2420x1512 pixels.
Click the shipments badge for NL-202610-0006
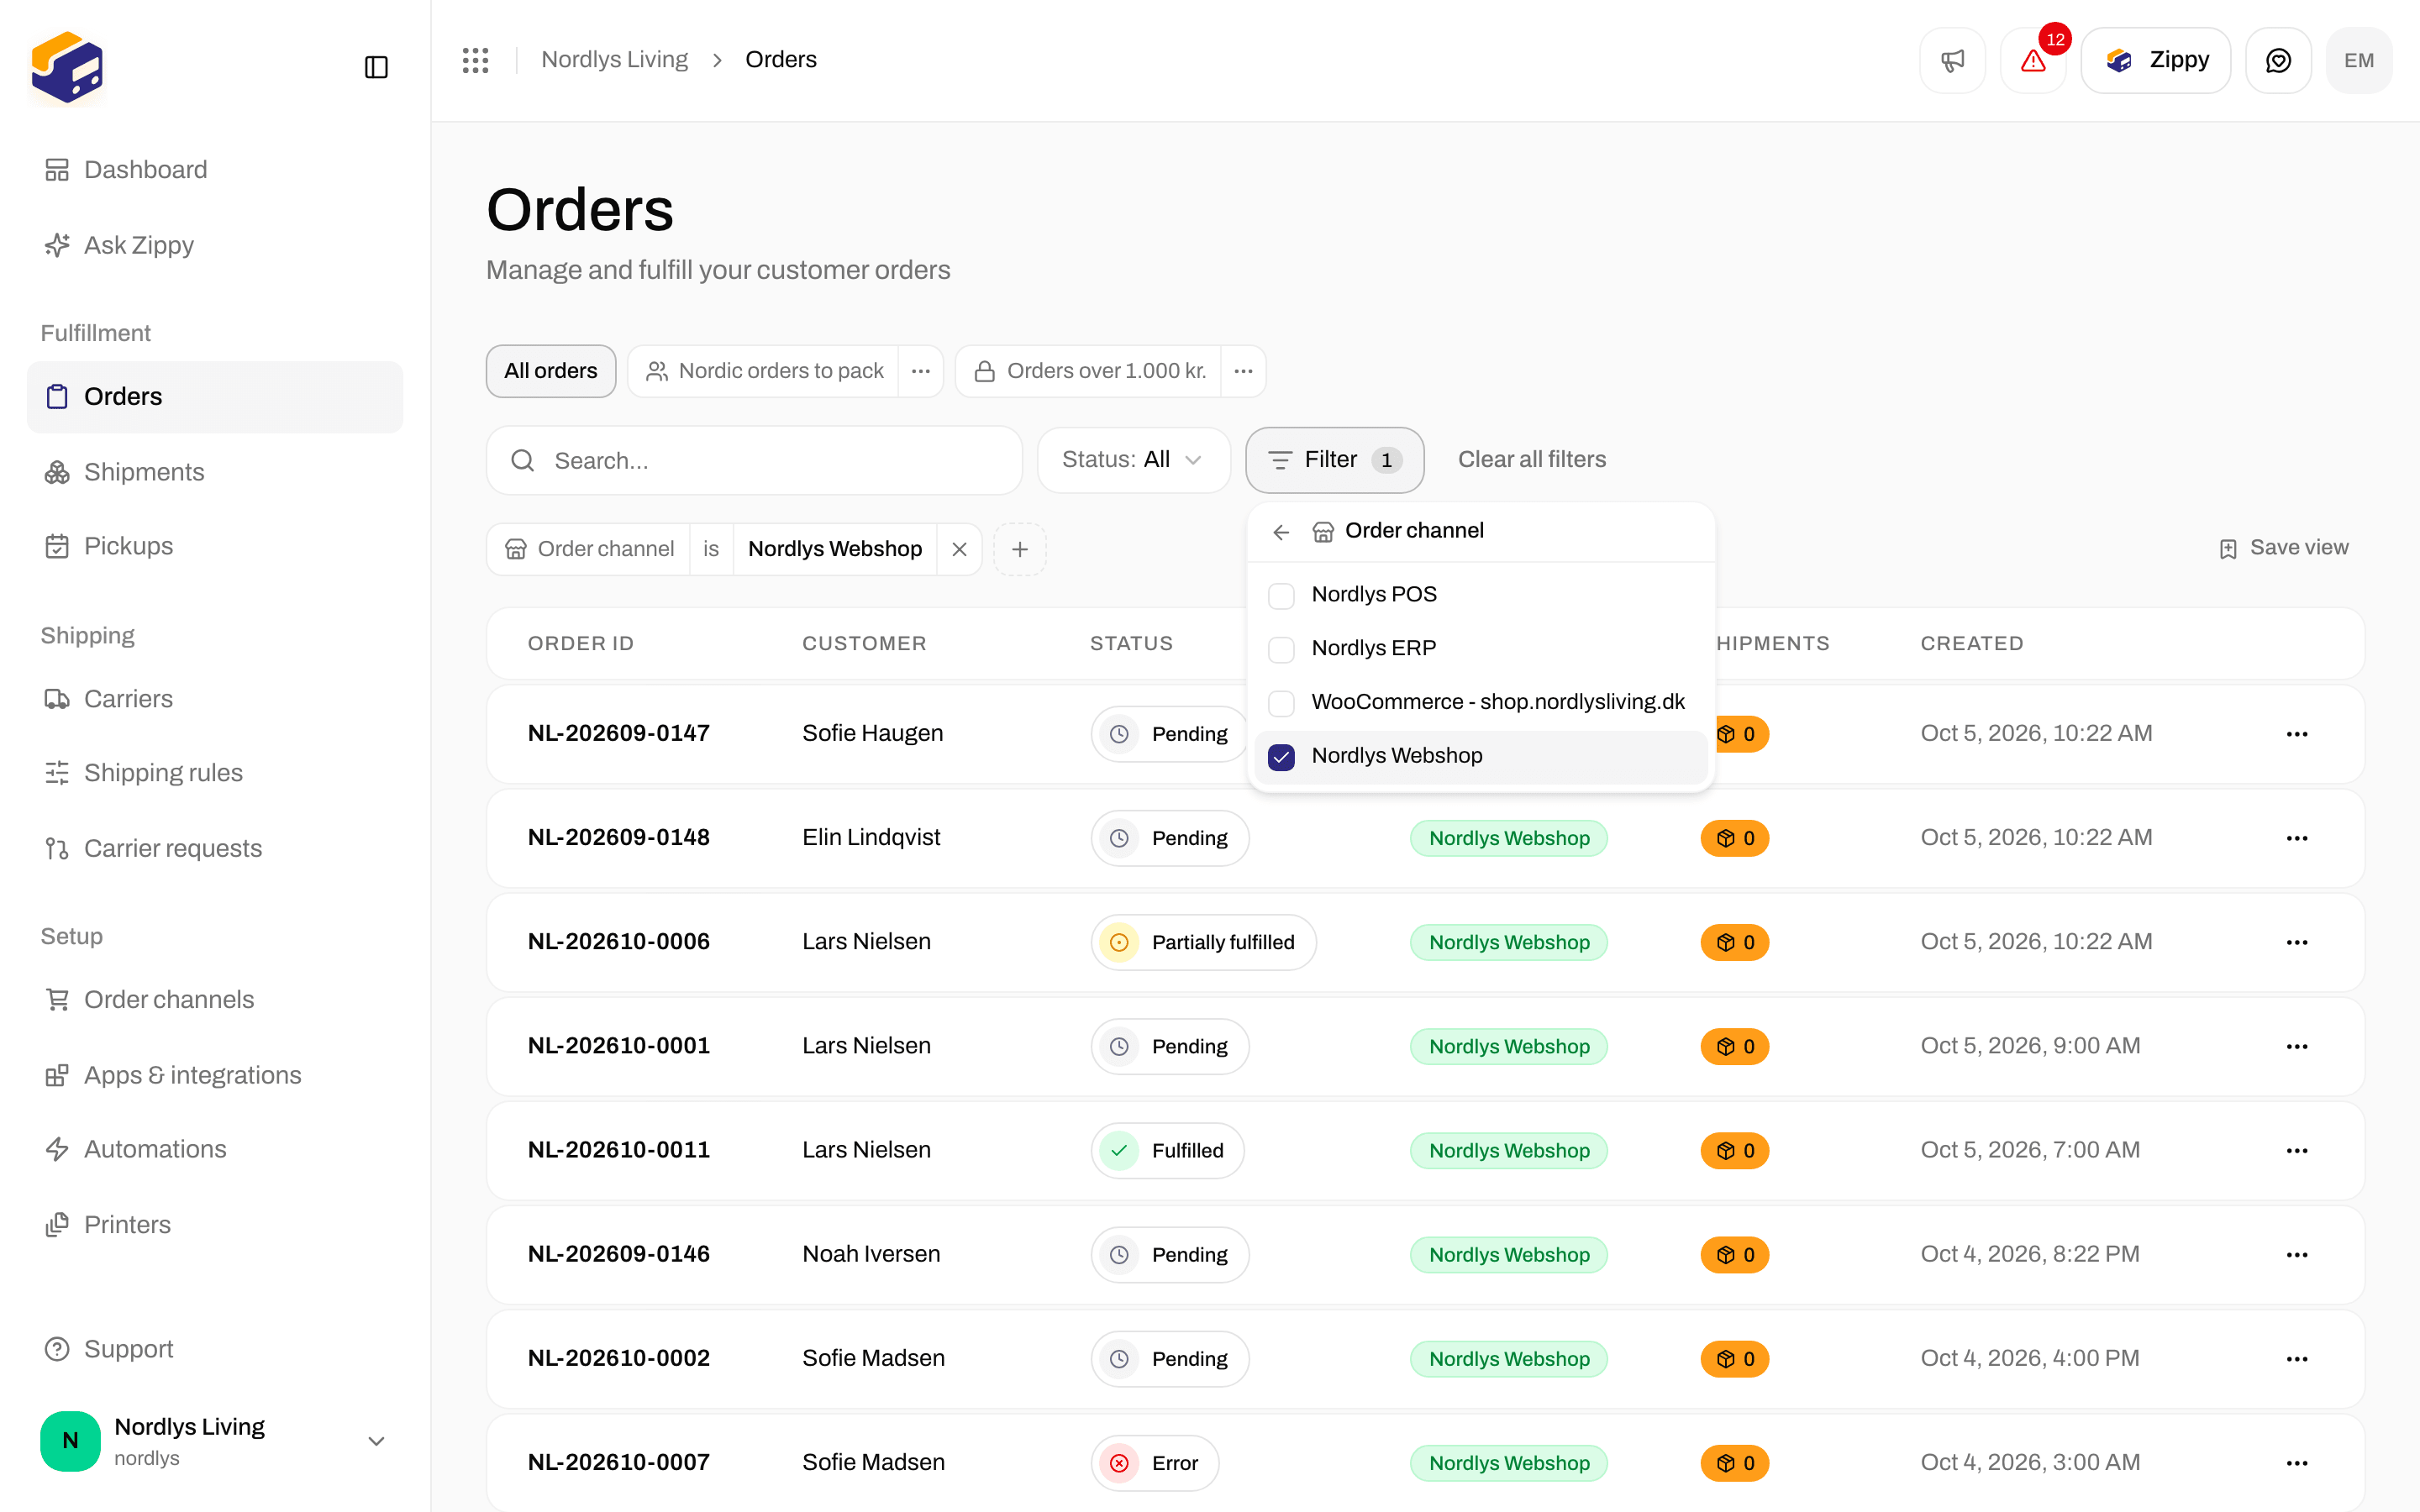point(1735,942)
